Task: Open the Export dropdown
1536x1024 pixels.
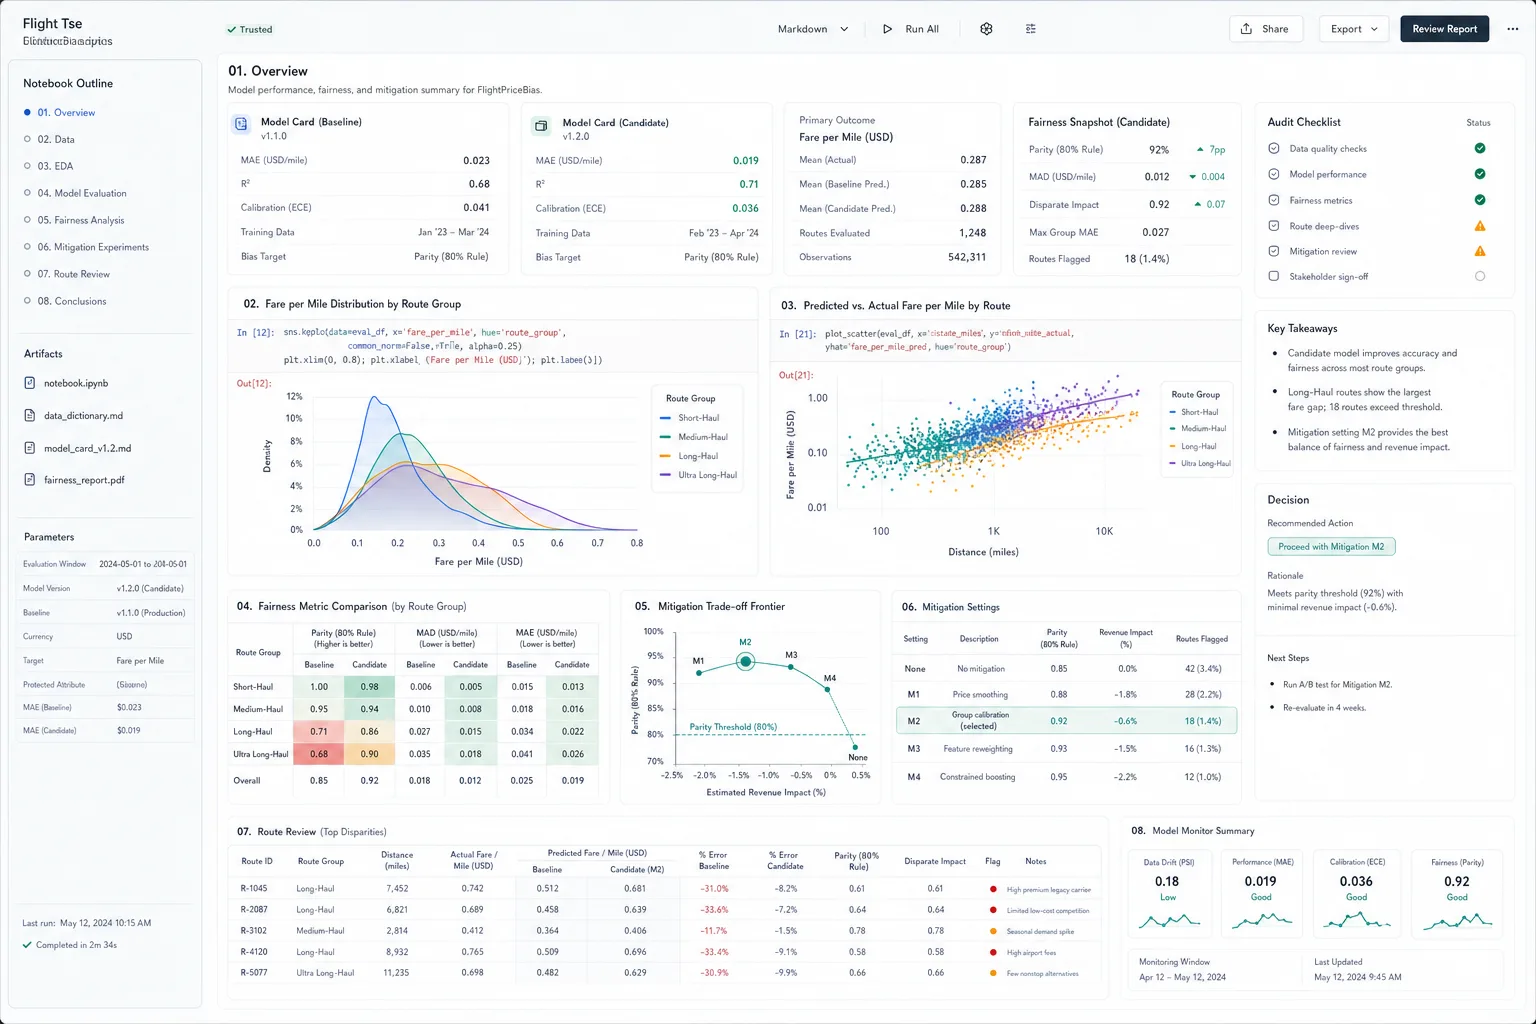Action: click(x=1354, y=29)
